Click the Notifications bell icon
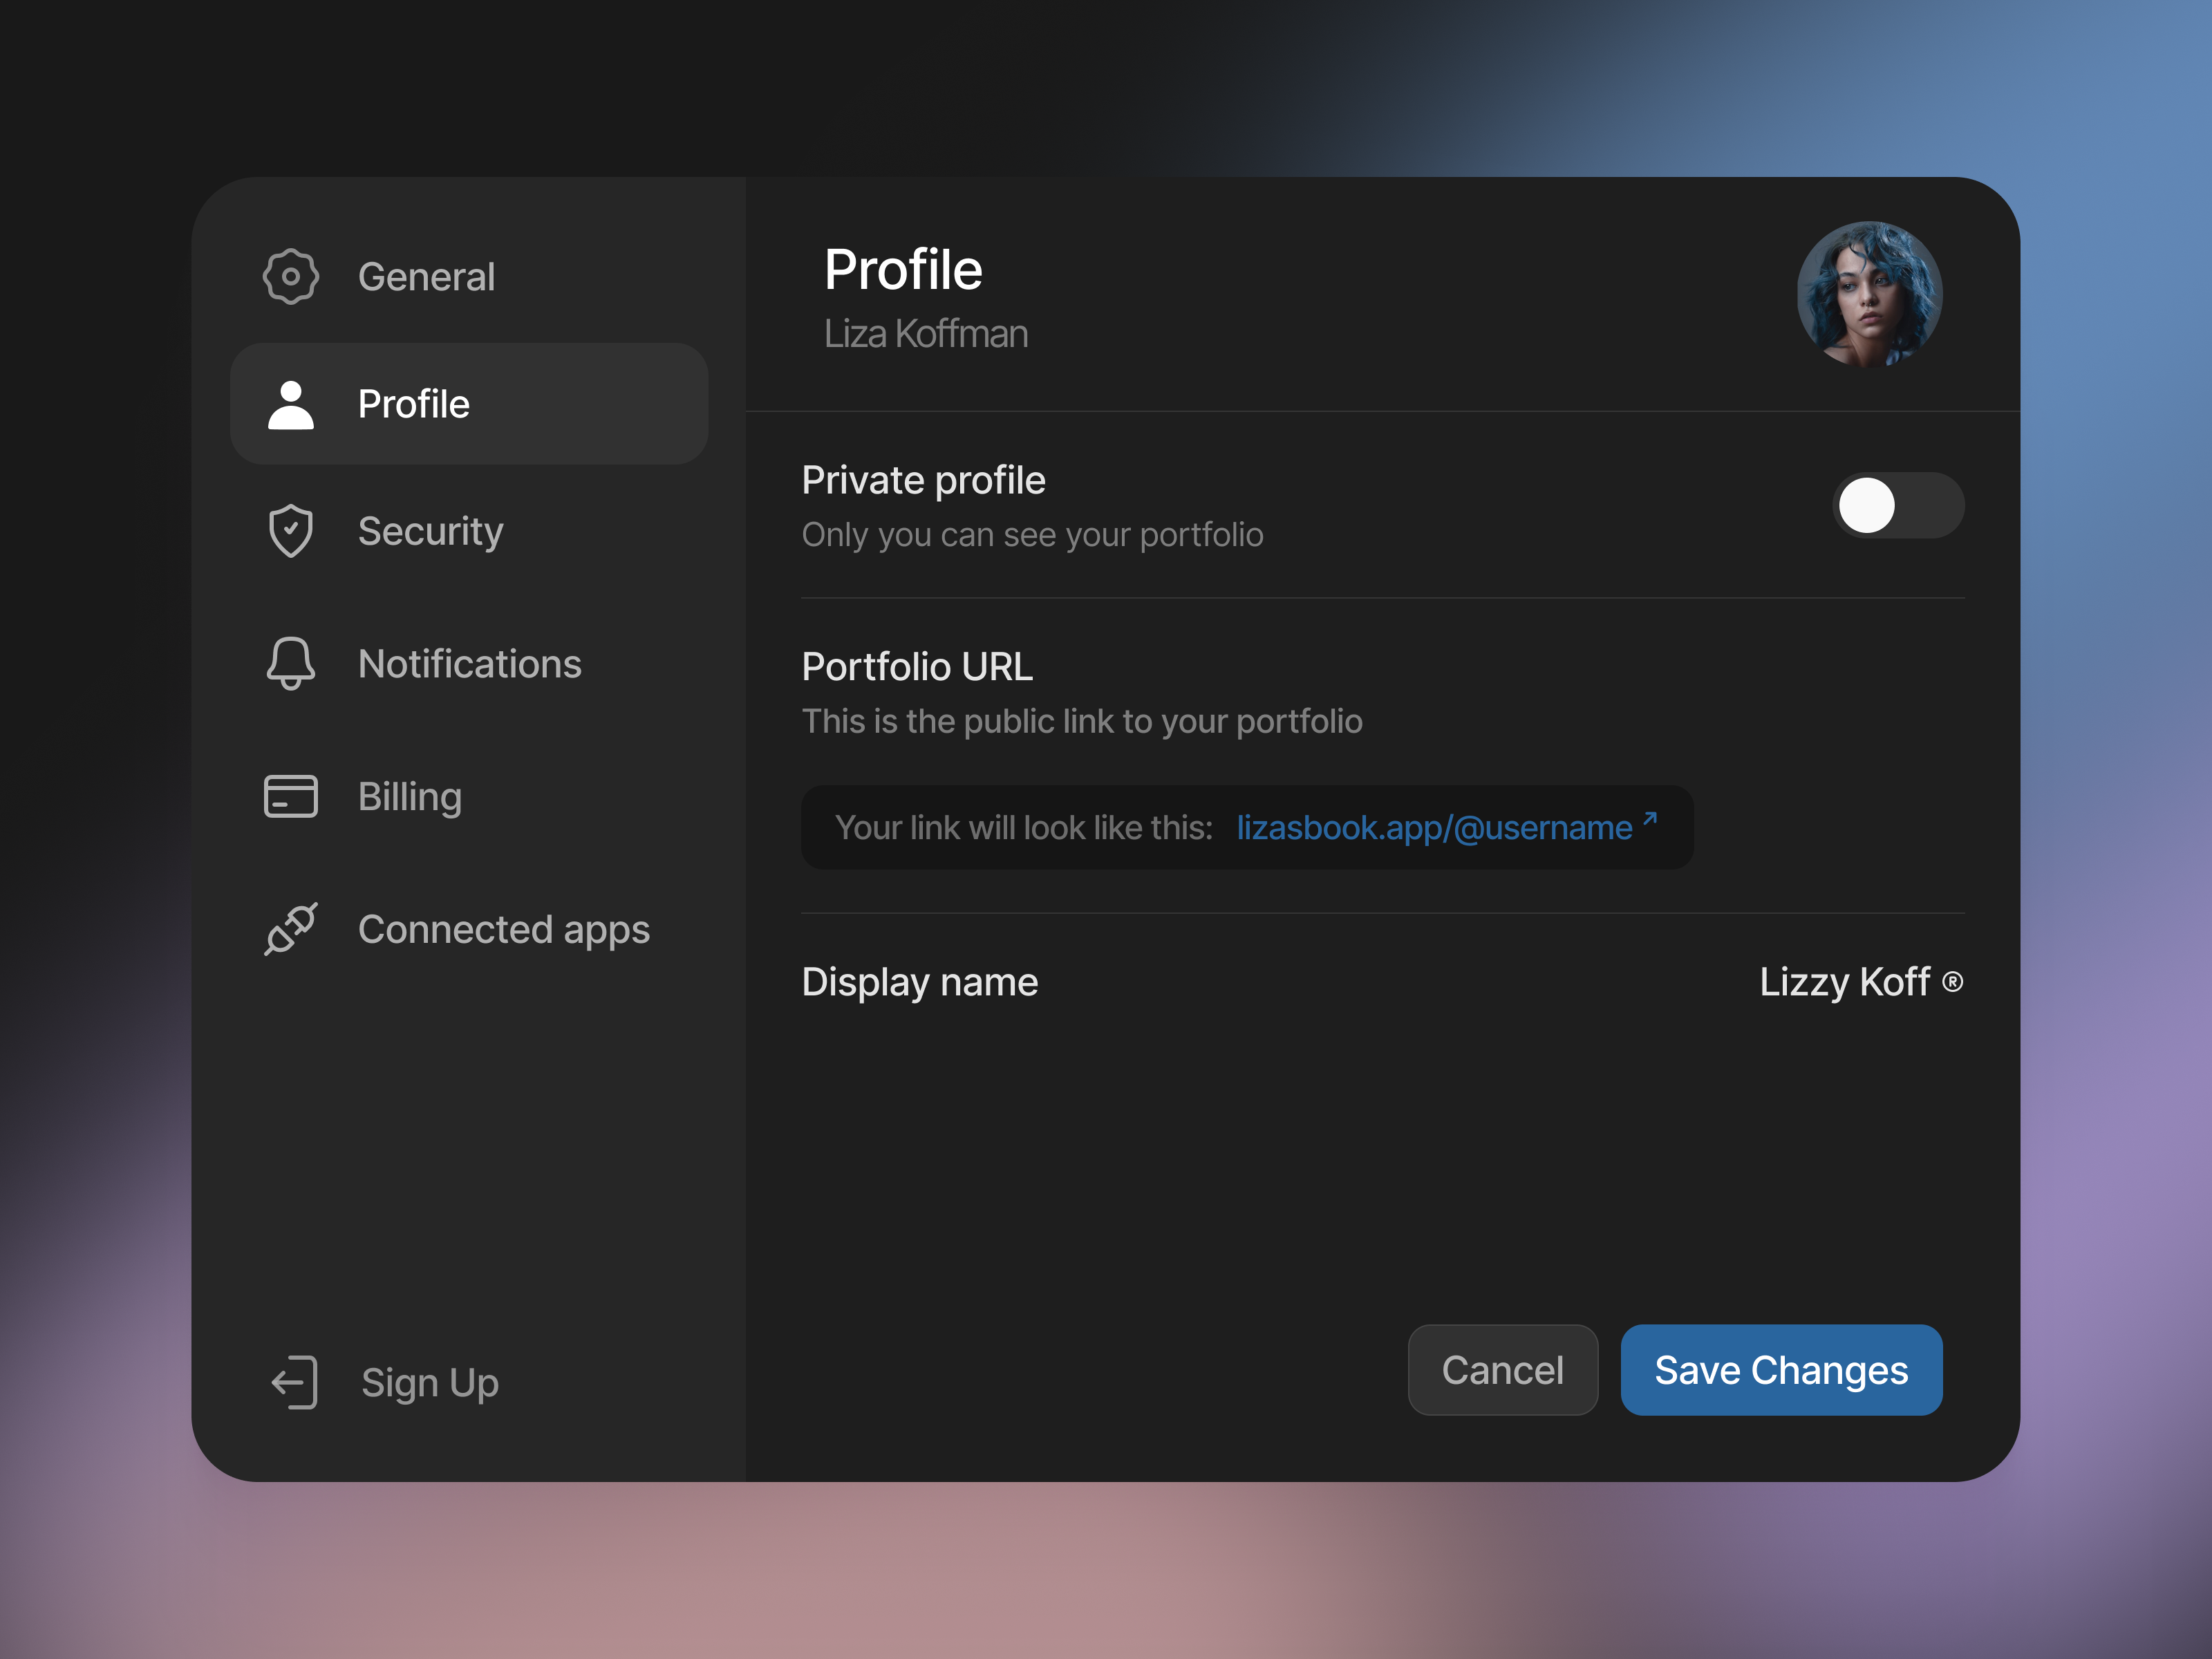This screenshot has height=1659, width=2212. point(290,663)
